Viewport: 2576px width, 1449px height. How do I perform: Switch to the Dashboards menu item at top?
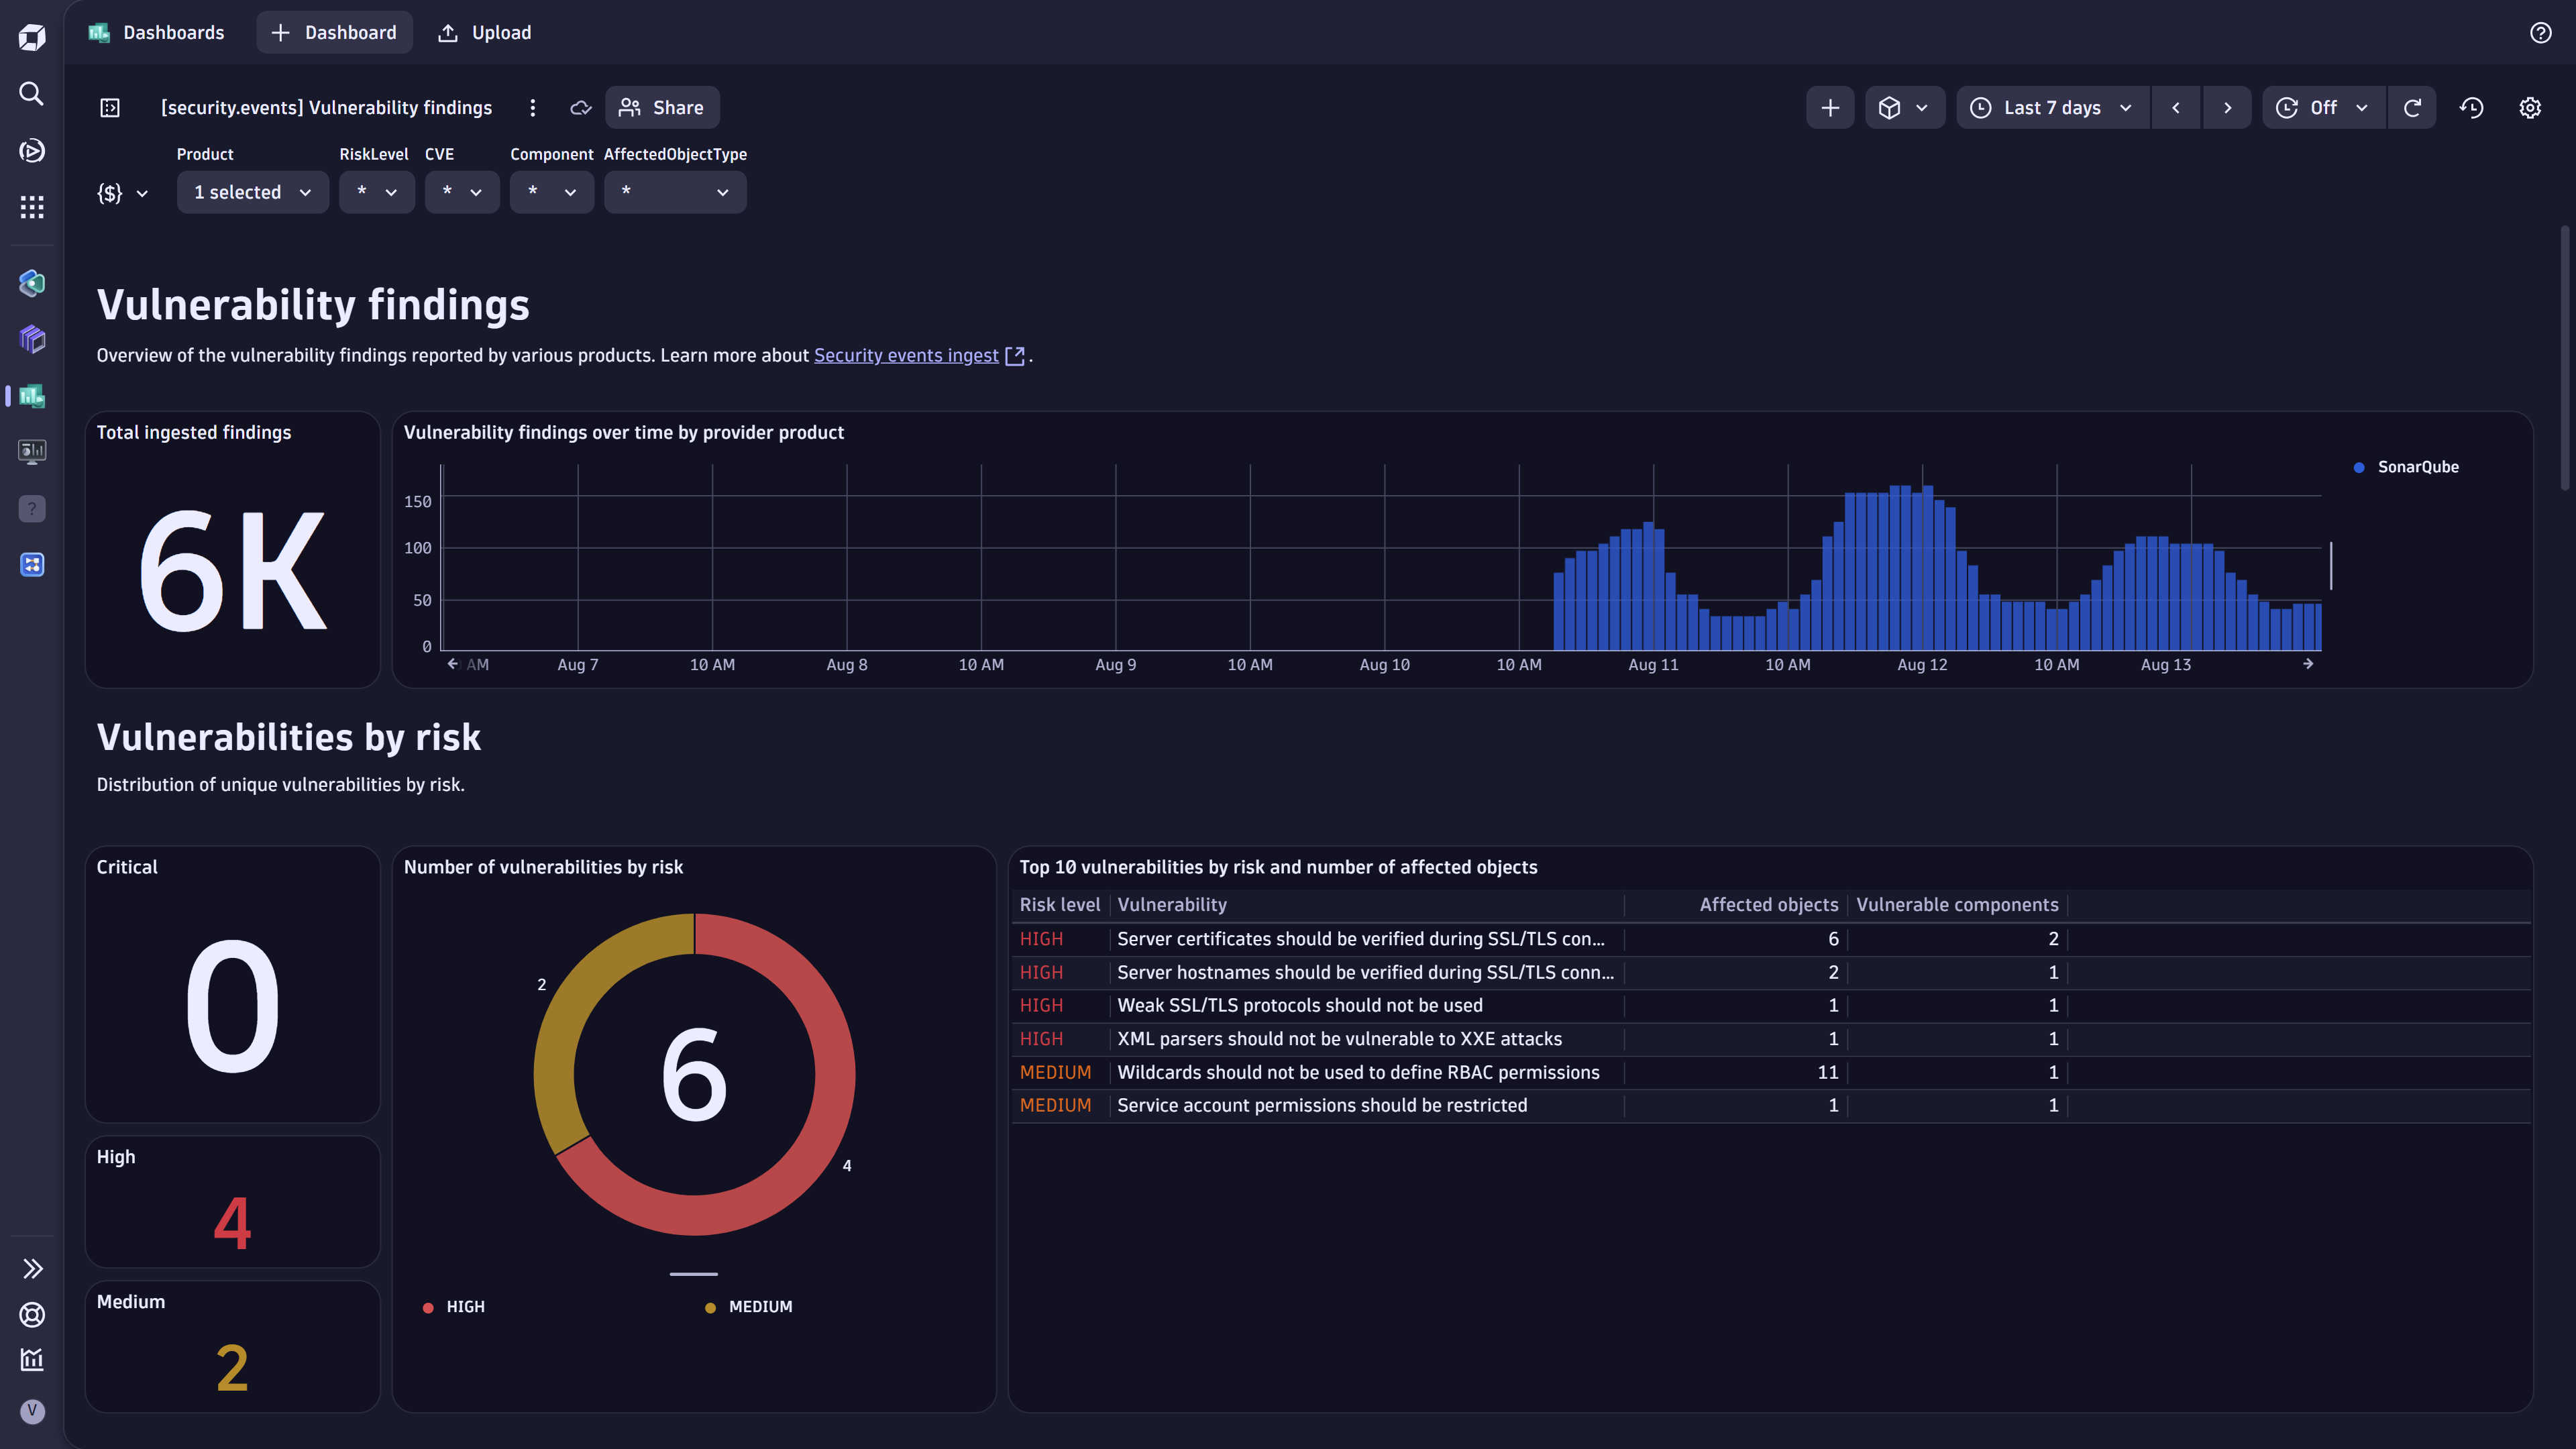click(x=156, y=32)
